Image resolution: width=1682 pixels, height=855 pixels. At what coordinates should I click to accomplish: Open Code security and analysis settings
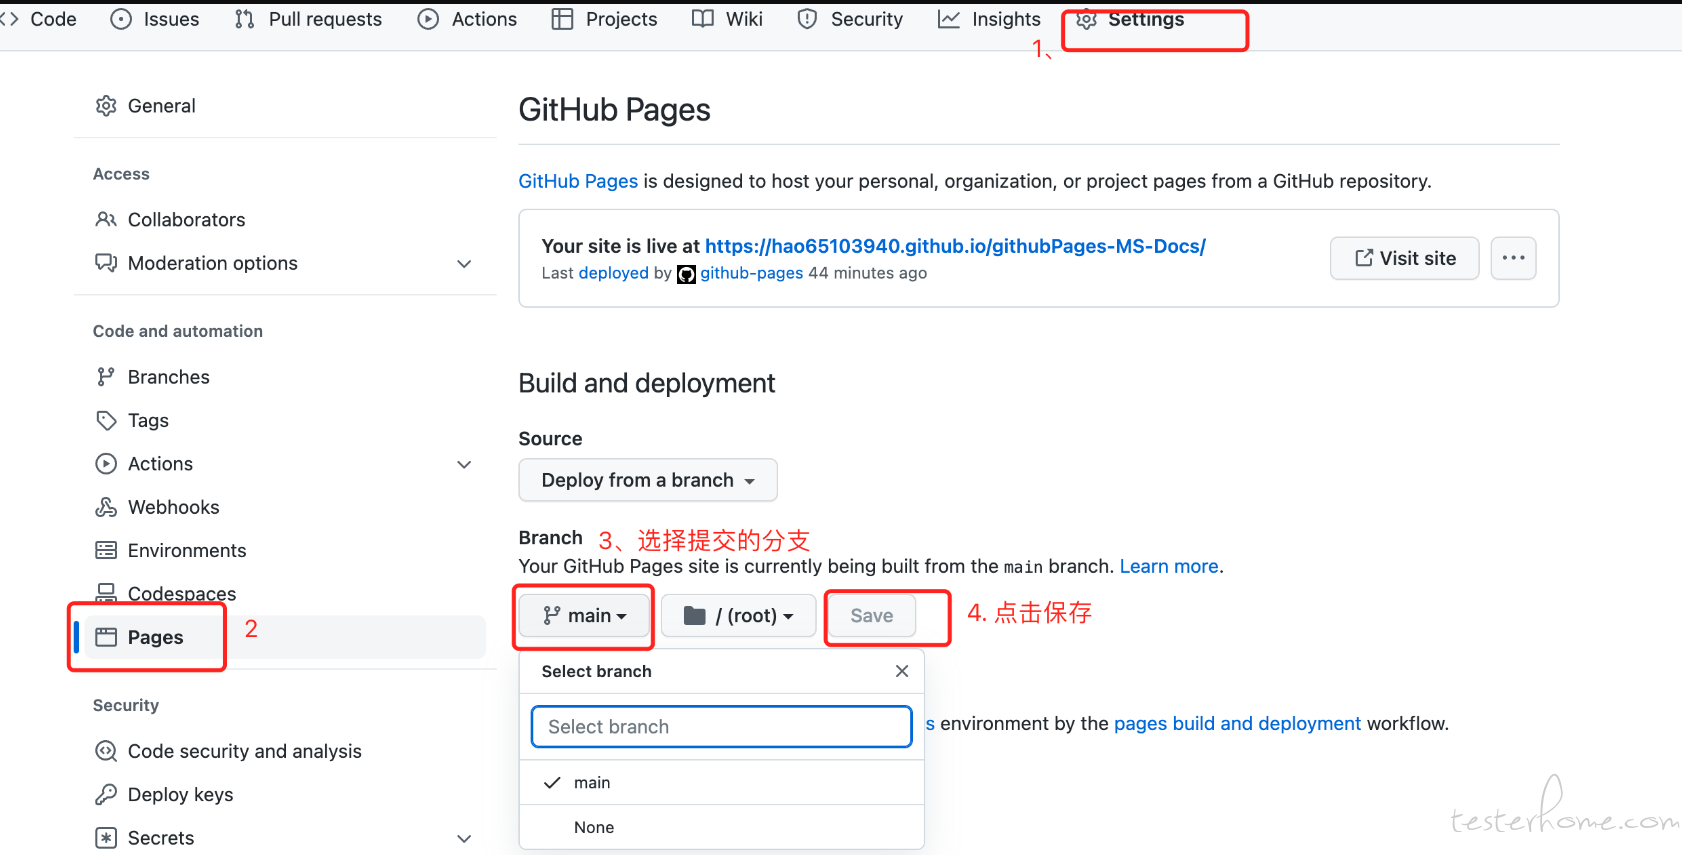pyautogui.click(x=244, y=751)
